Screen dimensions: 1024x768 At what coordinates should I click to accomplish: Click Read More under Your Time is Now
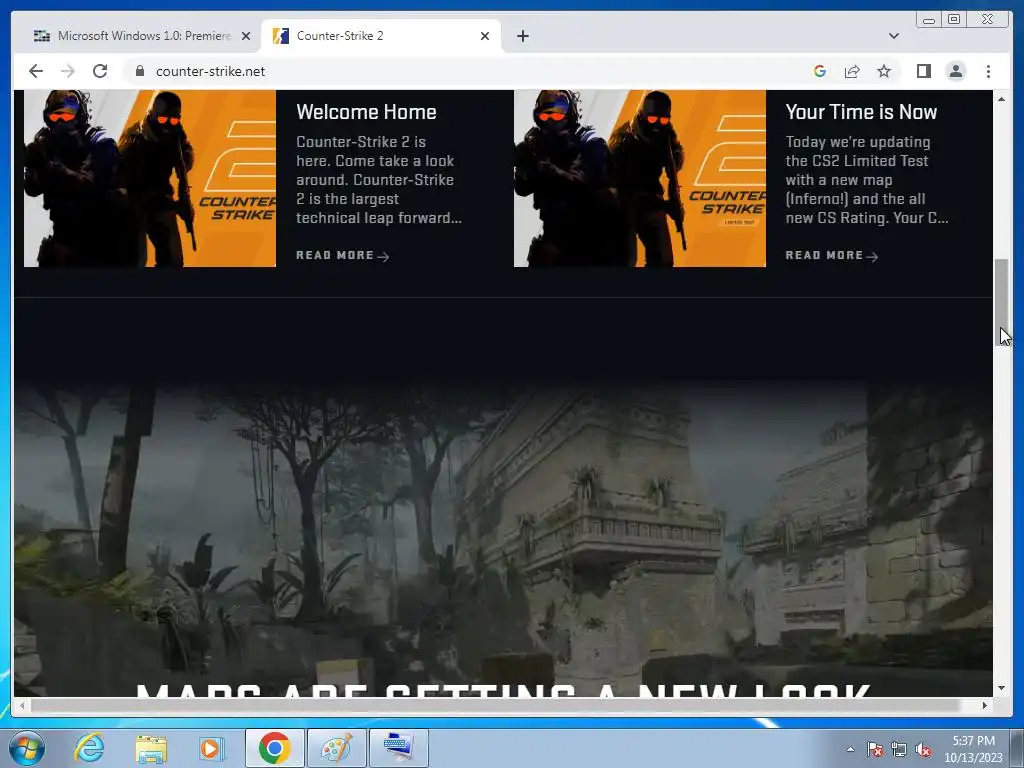tap(831, 255)
